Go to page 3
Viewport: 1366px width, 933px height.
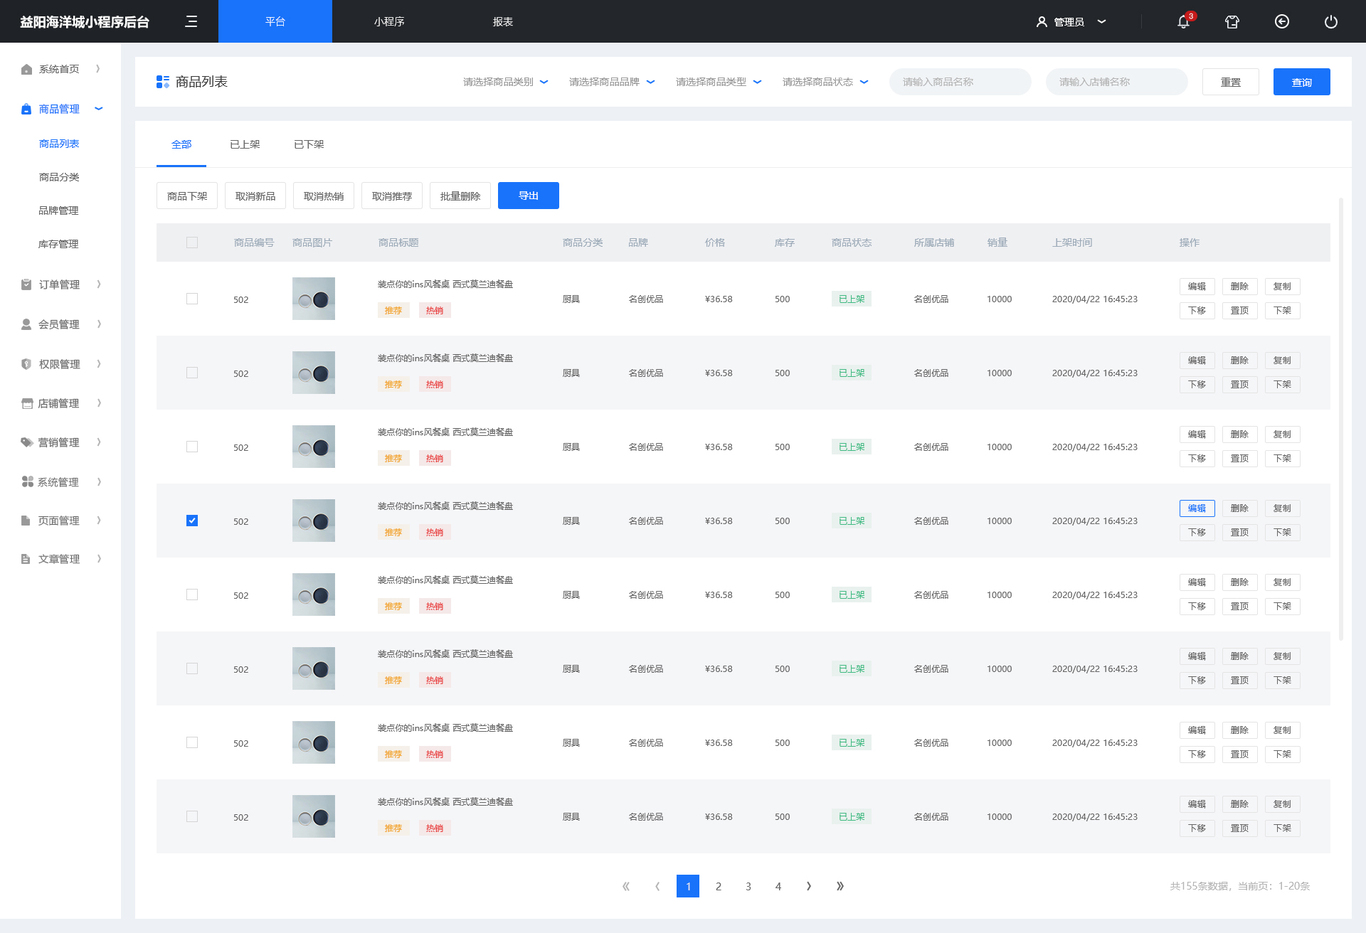[748, 886]
